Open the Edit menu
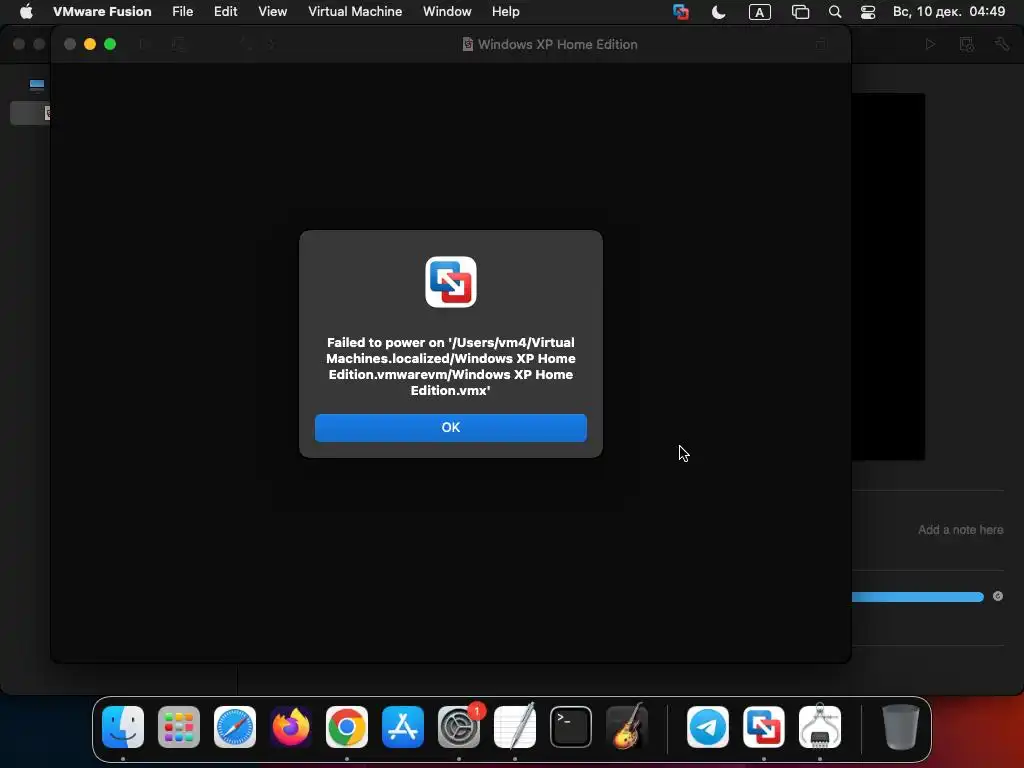 pos(225,12)
